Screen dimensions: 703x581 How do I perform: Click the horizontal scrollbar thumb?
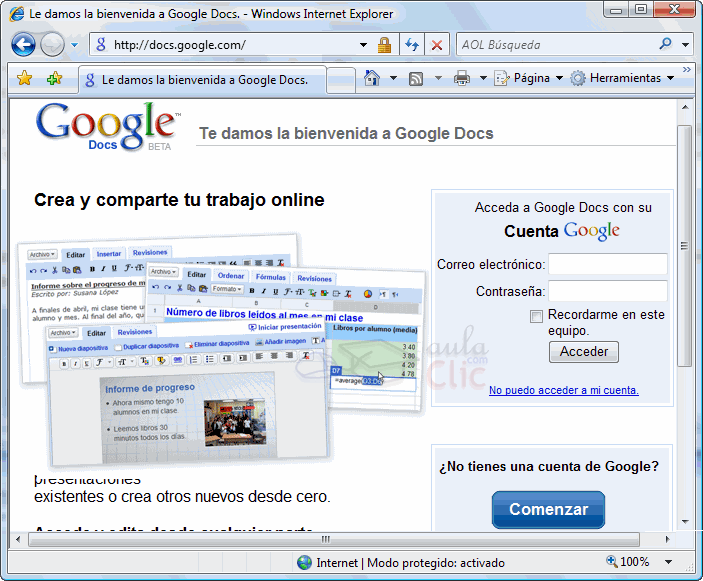(334, 539)
